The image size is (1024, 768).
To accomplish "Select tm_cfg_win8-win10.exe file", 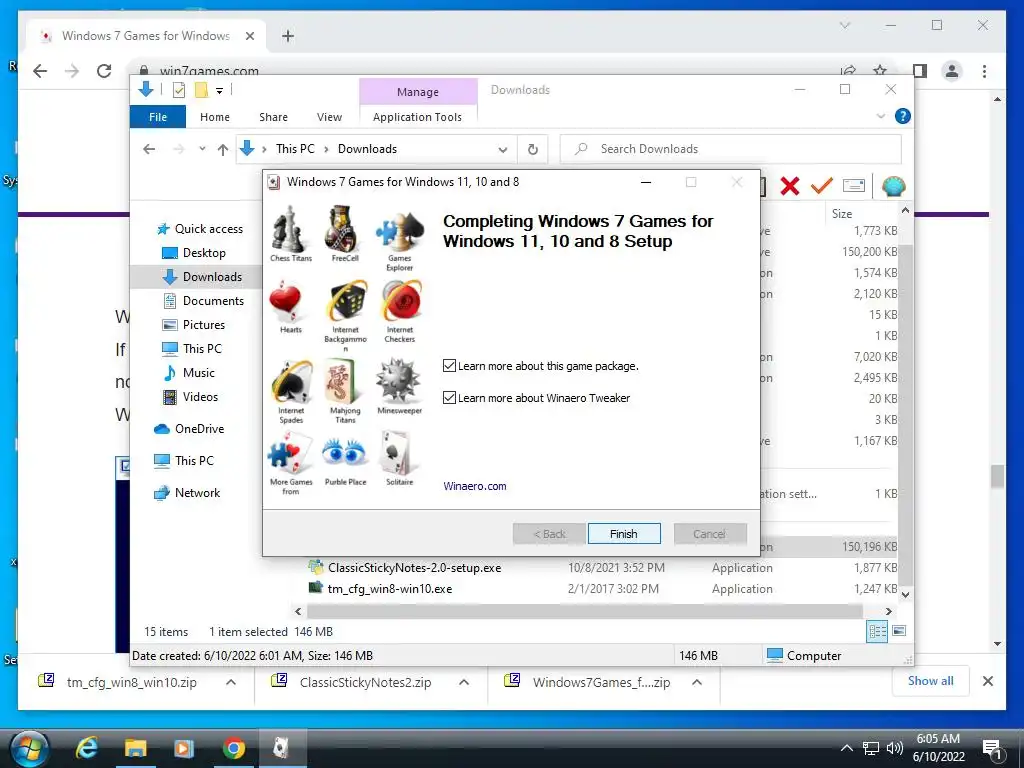I will pyautogui.click(x=390, y=588).
